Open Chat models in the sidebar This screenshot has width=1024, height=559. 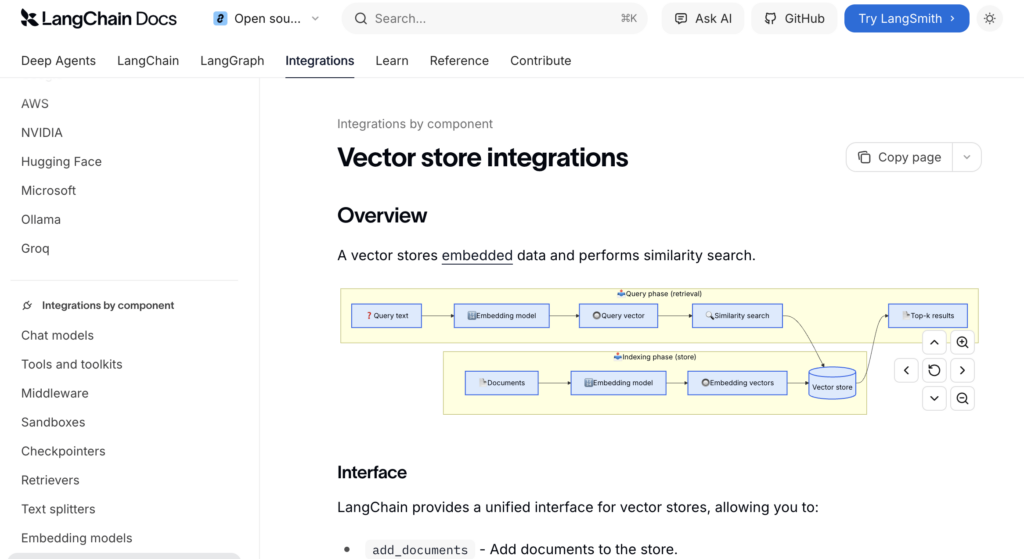tap(57, 335)
